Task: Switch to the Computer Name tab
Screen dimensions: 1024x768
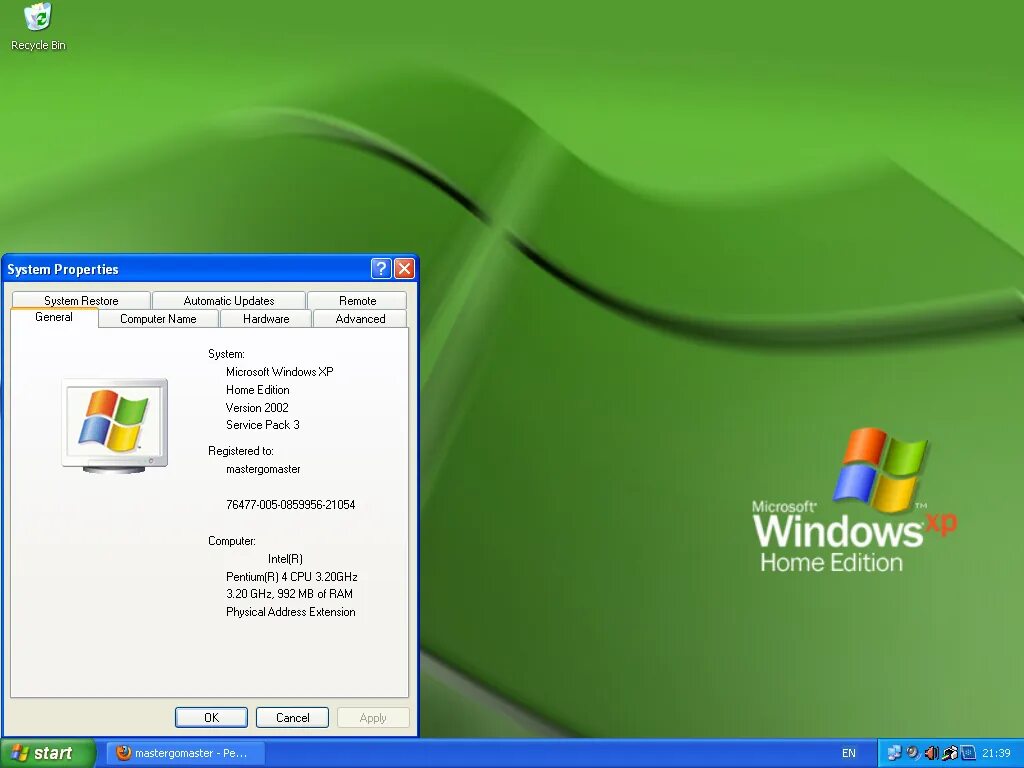Action: 158,319
